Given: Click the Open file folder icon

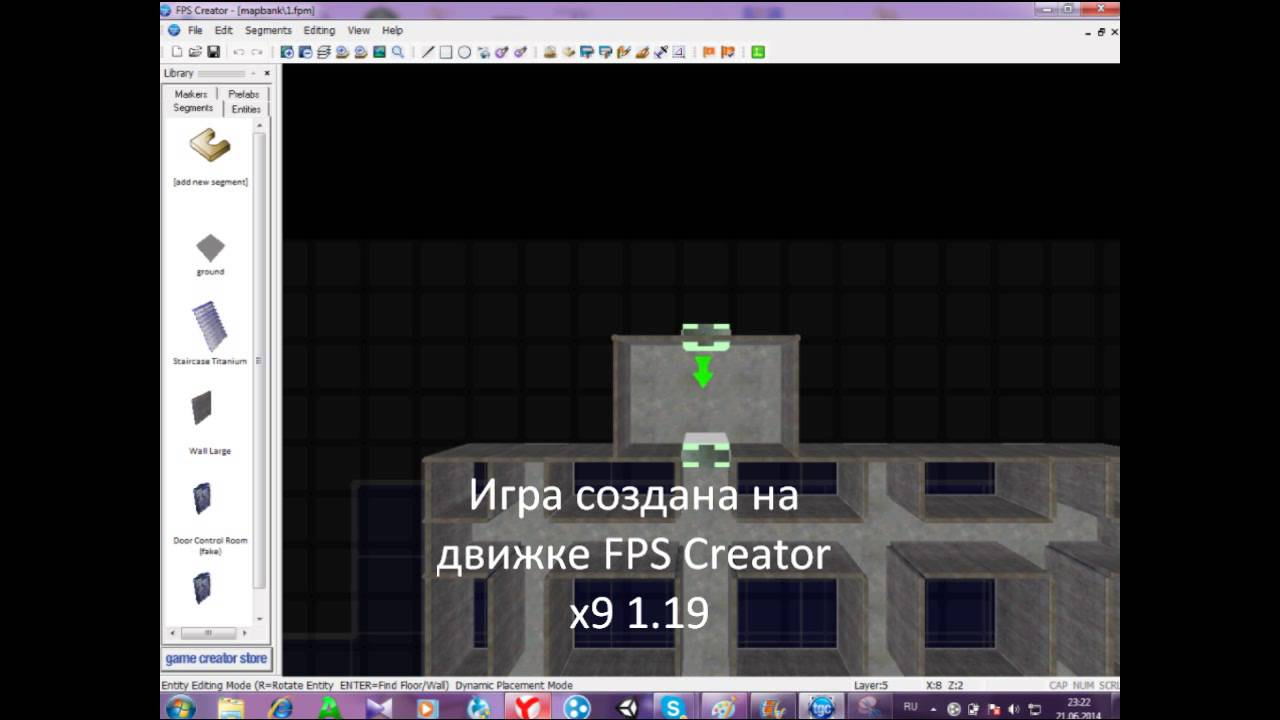Looking at the screenshot, I should pos(195,52).
